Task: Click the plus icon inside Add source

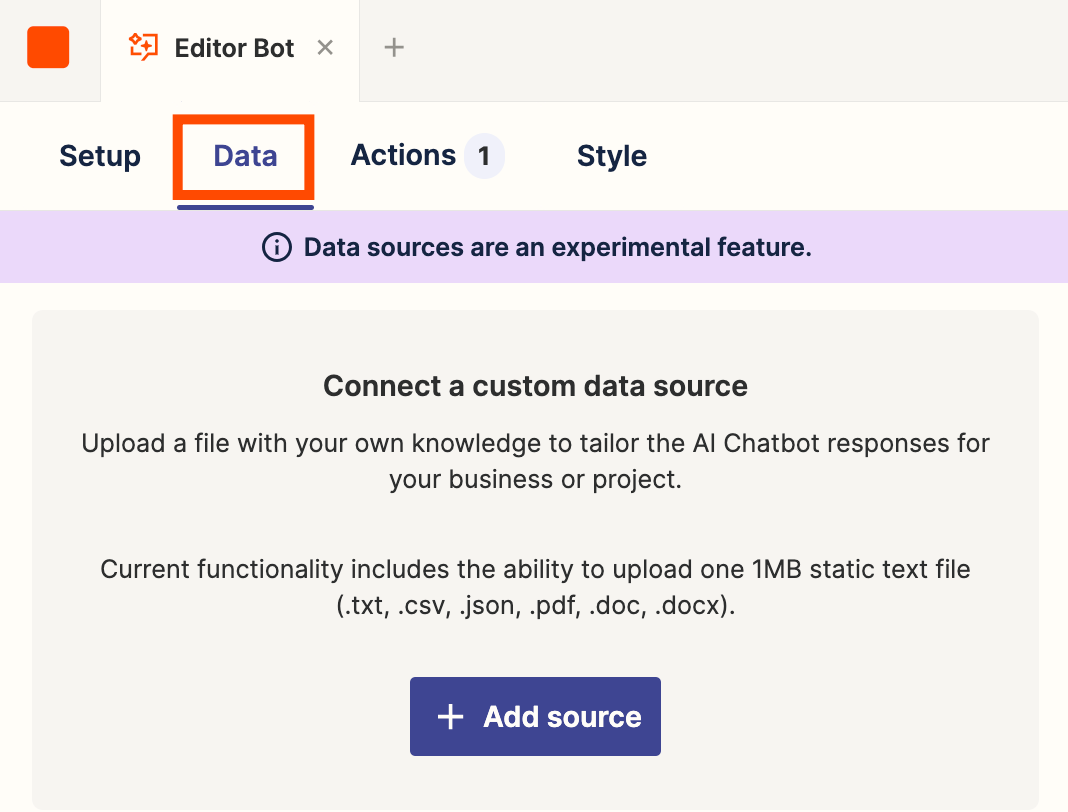Action: pos(451,717)
